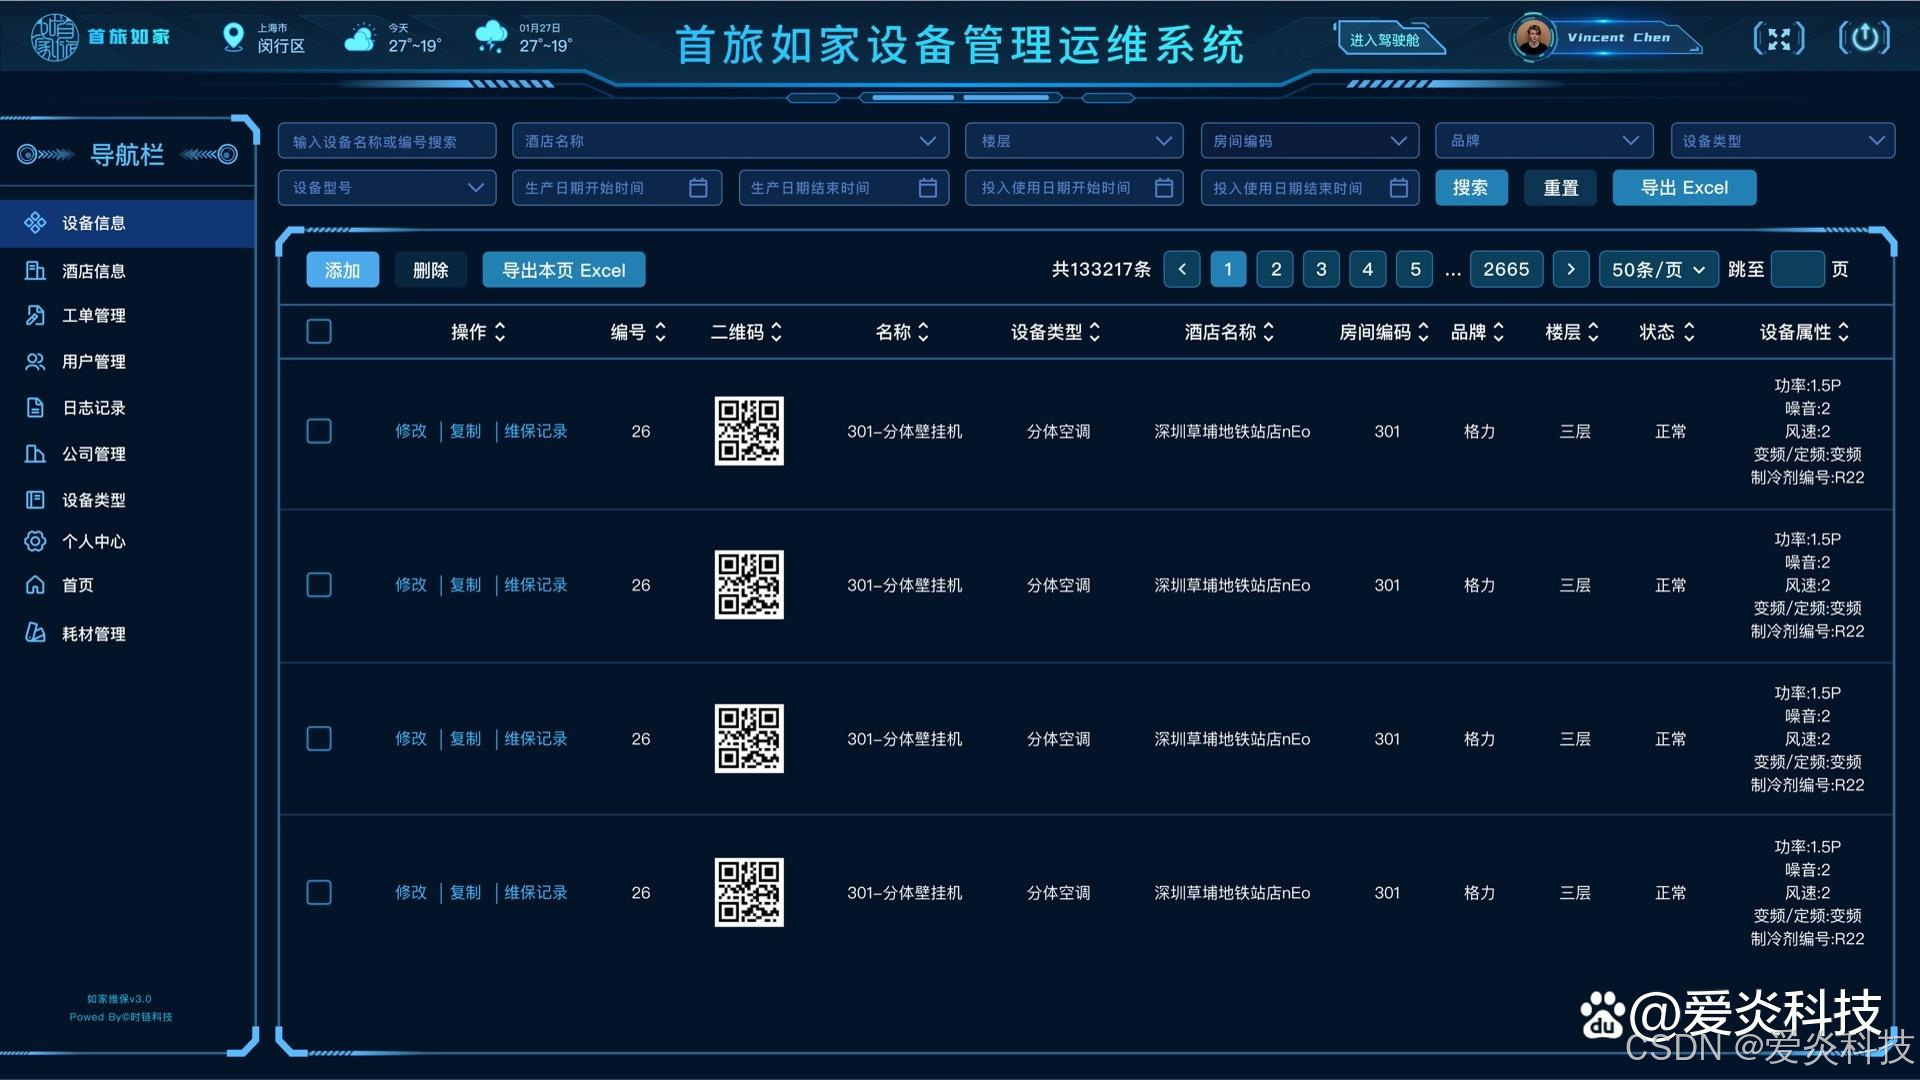Check the third device row checkbox
Screen dimensions: 1920x1080
[x=319, y=739]
